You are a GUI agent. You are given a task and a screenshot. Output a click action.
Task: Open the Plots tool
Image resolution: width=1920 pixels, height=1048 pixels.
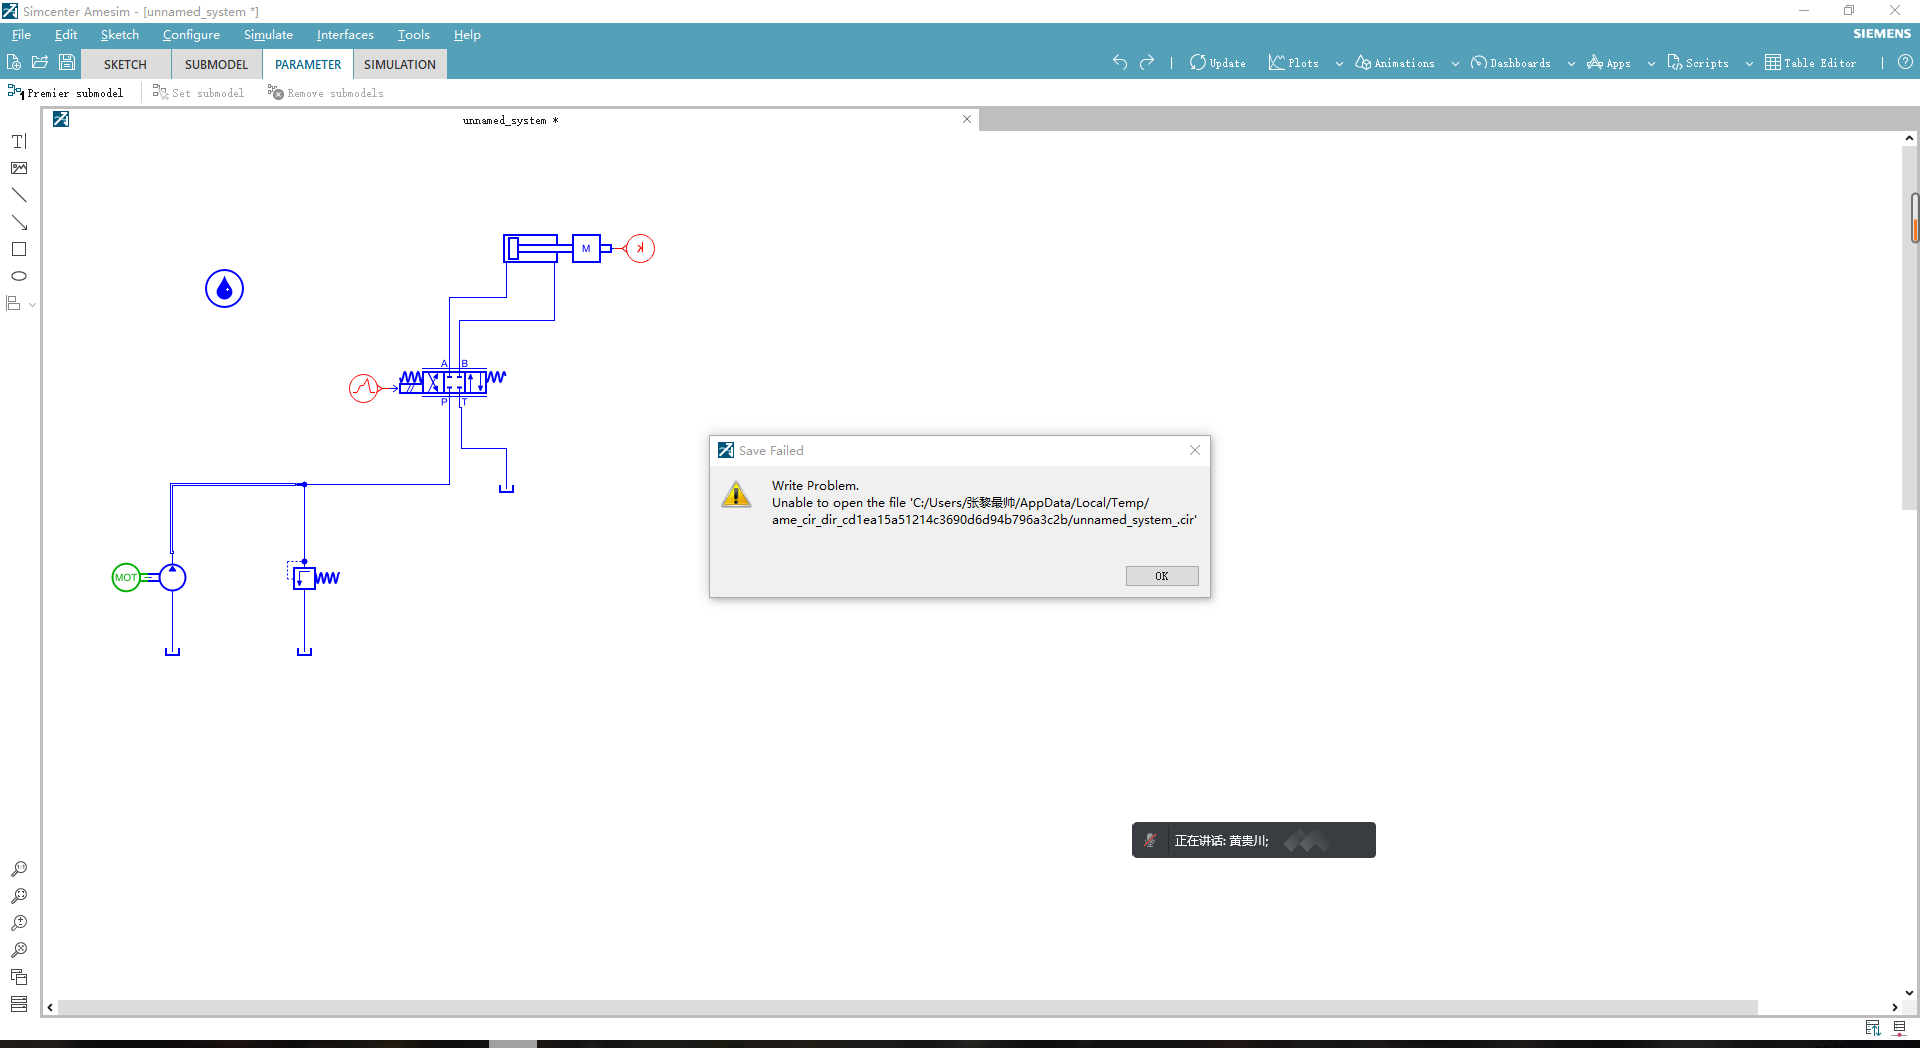click(x=1293, y=63)
